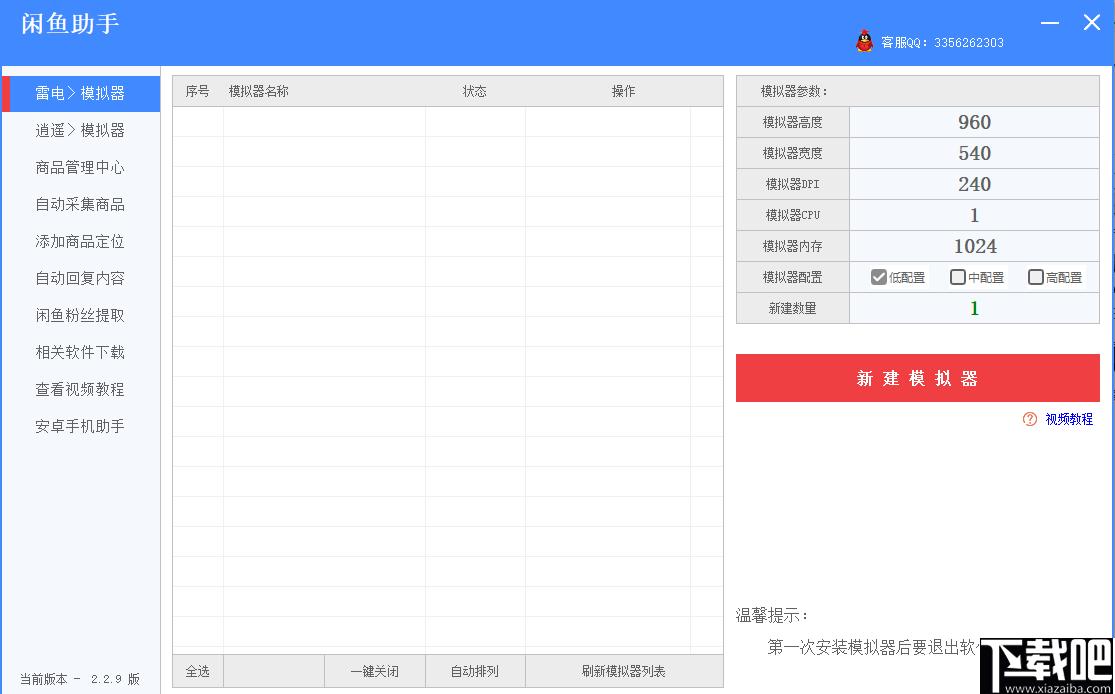
Task: Open the 视频教程 link
Action: point(1069,419)
